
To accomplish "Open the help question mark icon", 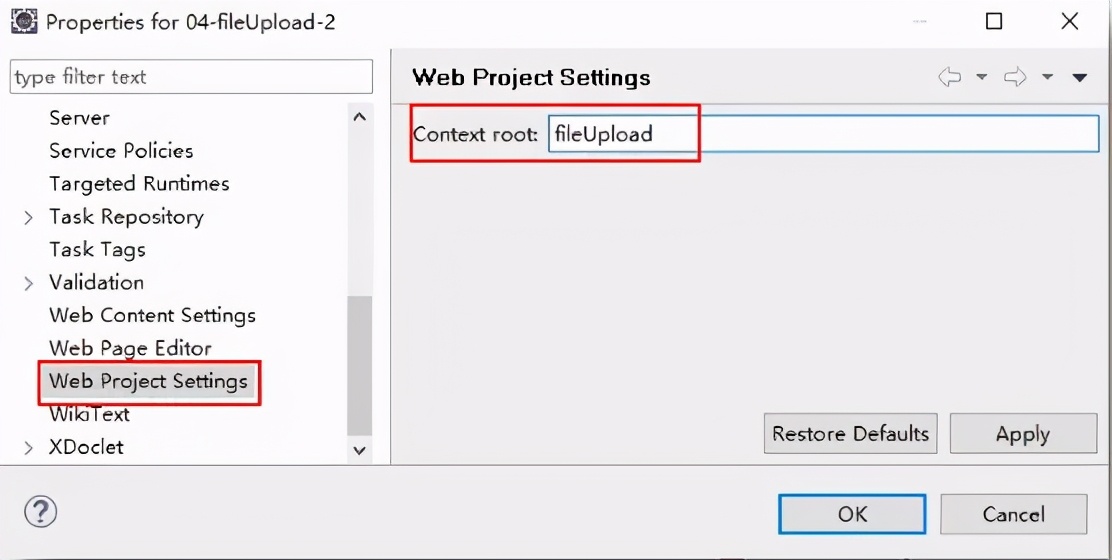I will [40, 513].
